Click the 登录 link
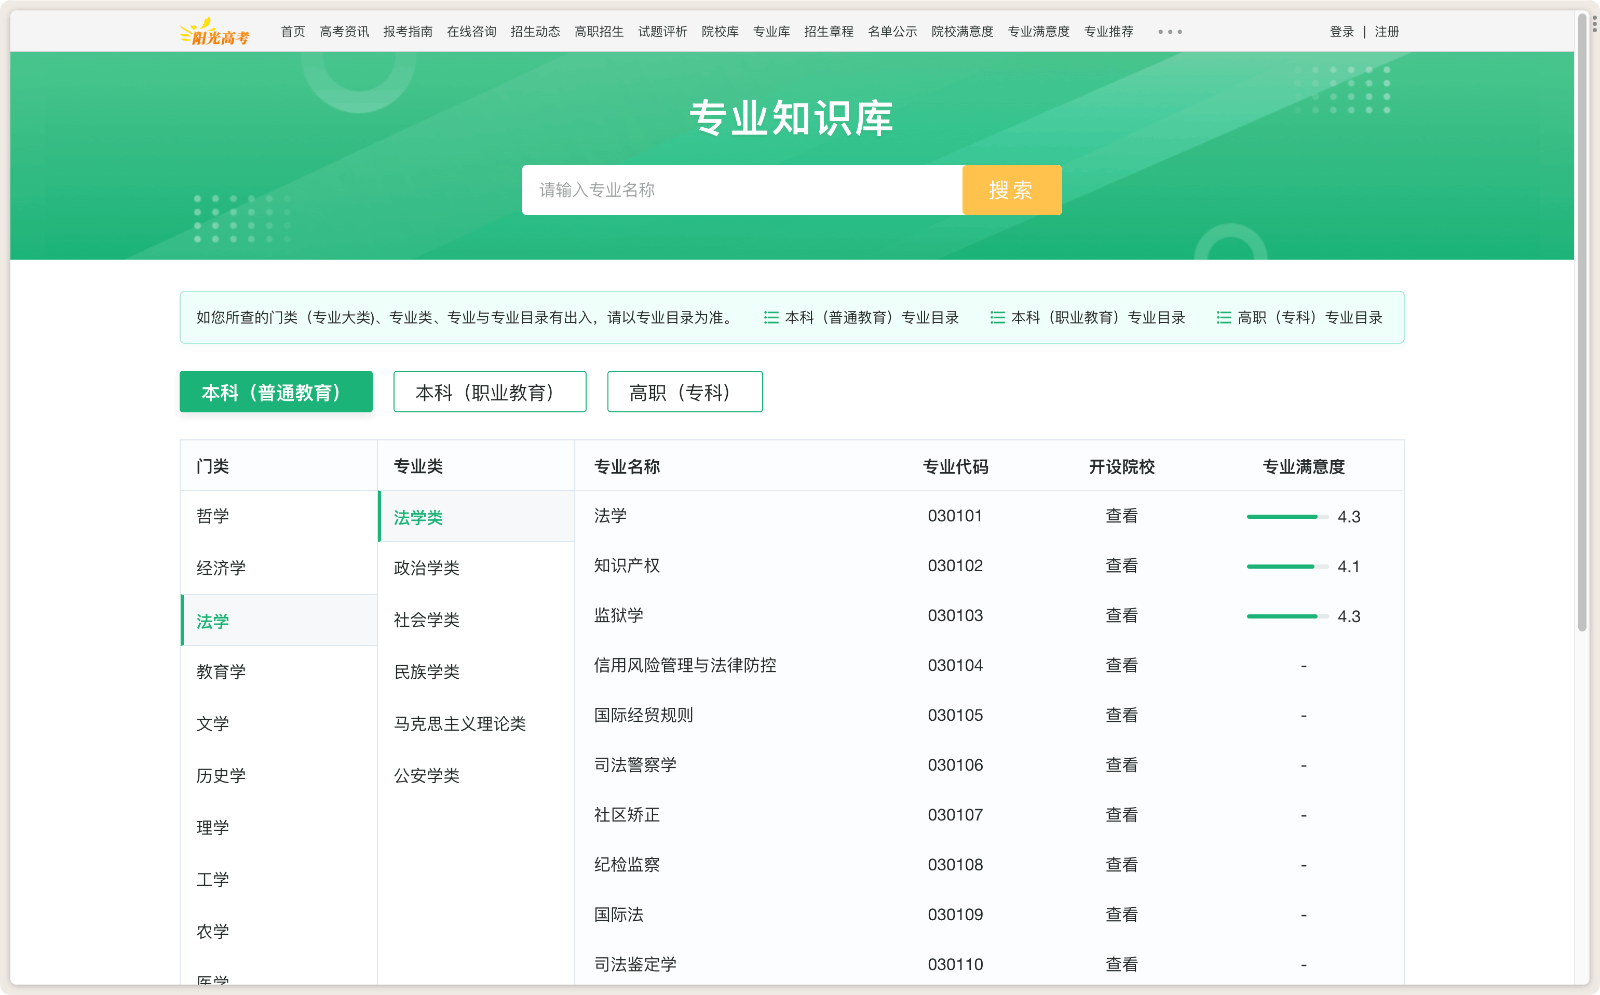This screenshot has height=995, width=1600. pyautogui.click(x=1341, y=31)
